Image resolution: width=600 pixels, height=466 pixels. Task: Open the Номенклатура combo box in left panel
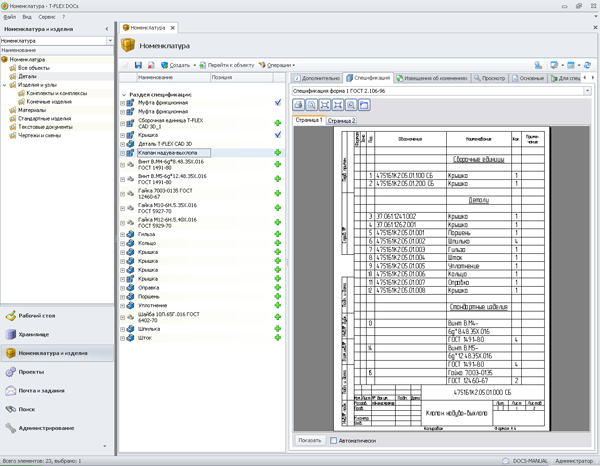tap(110, 41)
